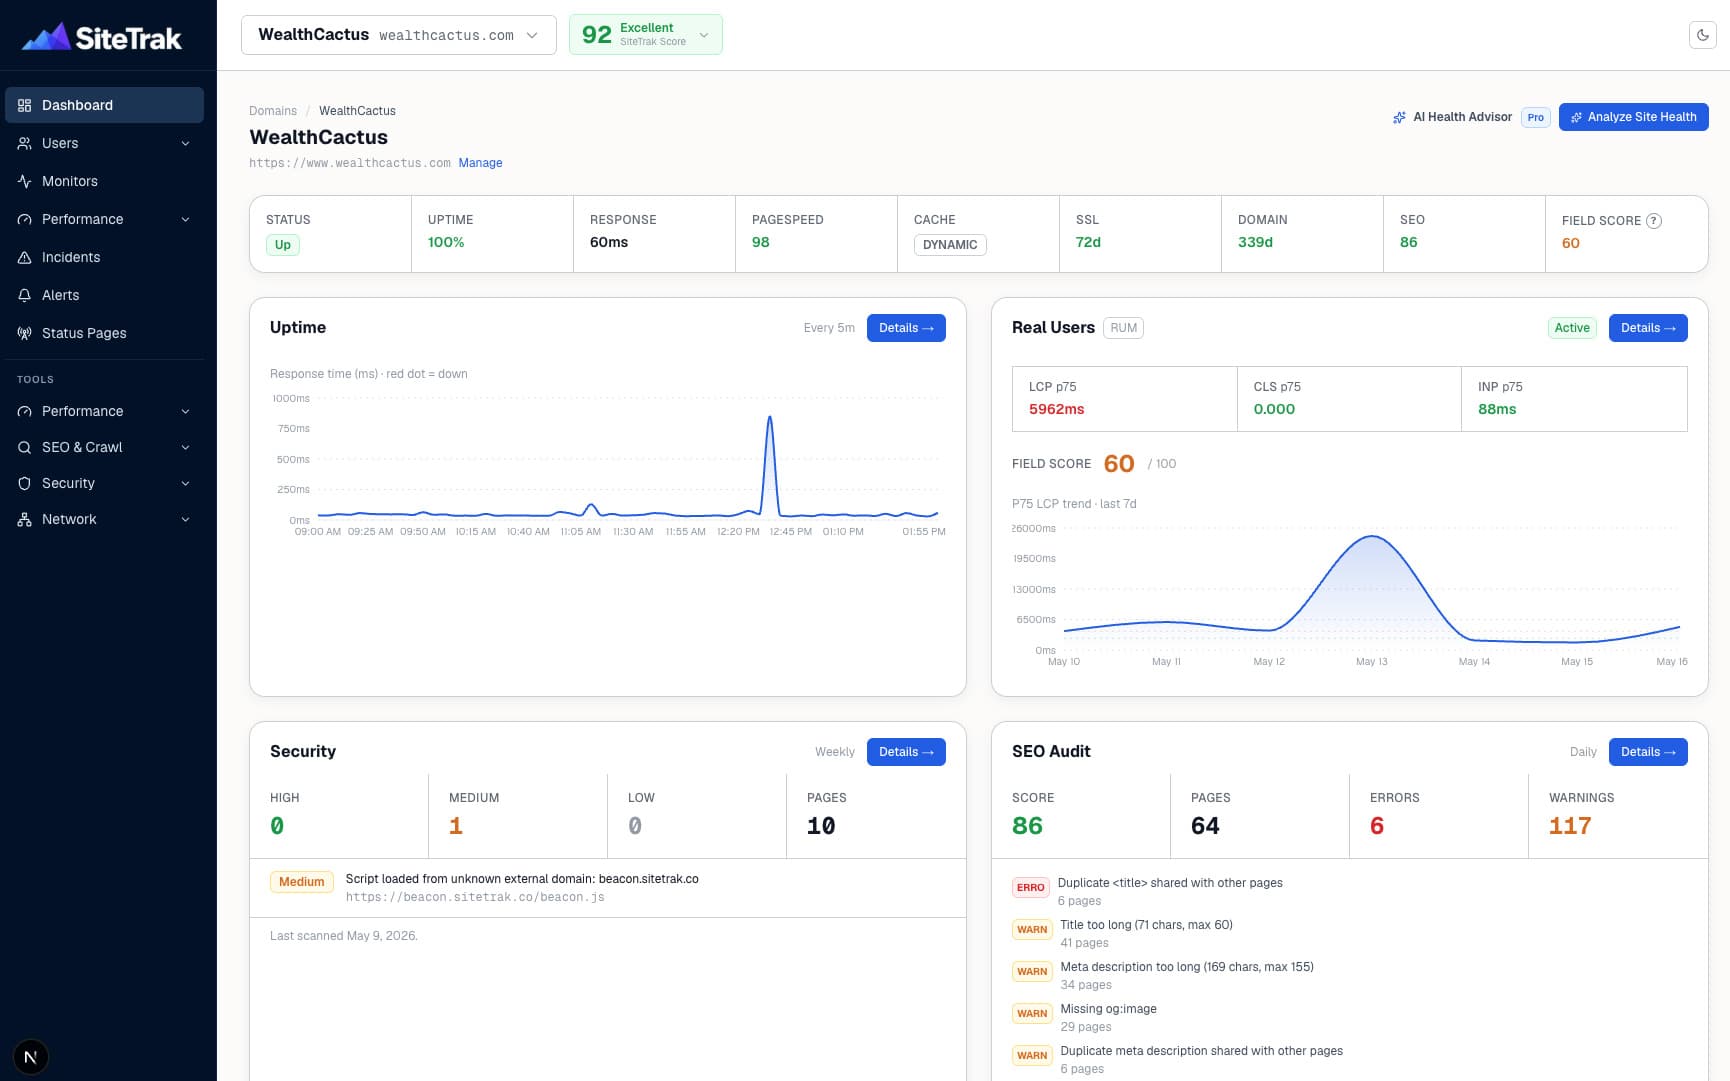Open the 92 Excellent SiteTrak Score dropdown

click(645, 35)
